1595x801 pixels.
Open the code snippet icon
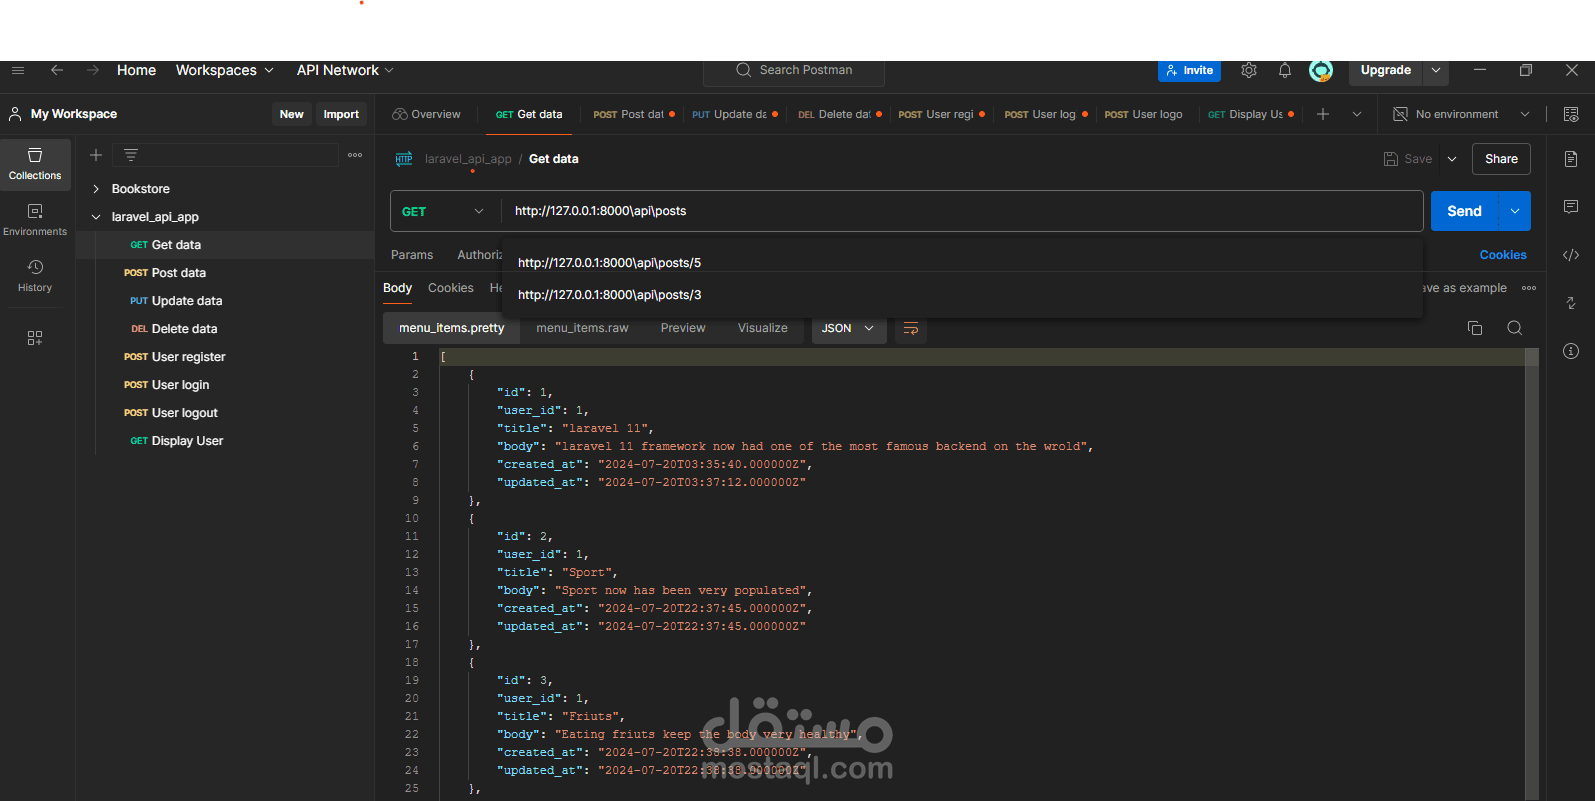(1571, 255)
